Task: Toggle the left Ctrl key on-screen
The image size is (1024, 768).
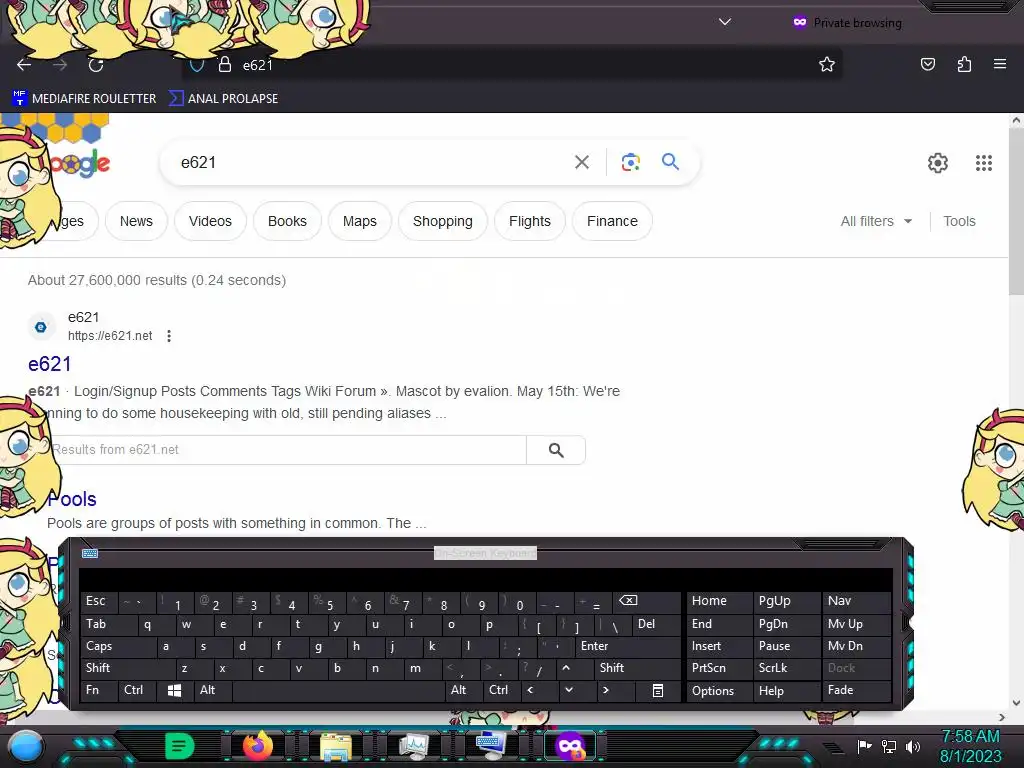Action: (x=138, y=690)
